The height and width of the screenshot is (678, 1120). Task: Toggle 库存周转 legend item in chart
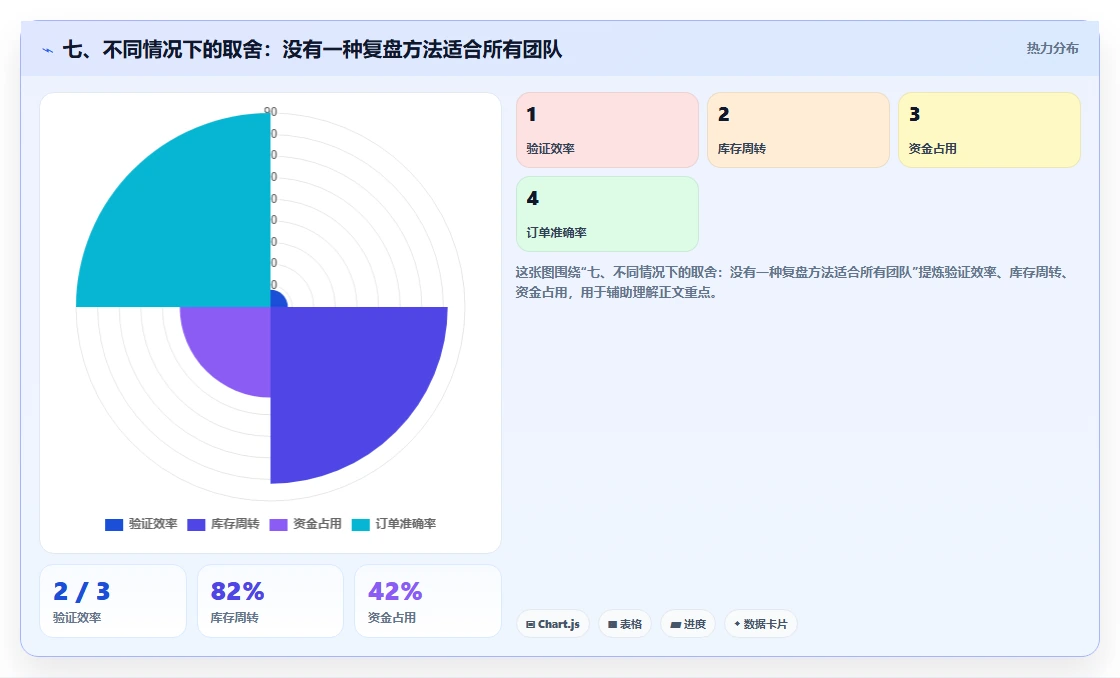[223, 524]
